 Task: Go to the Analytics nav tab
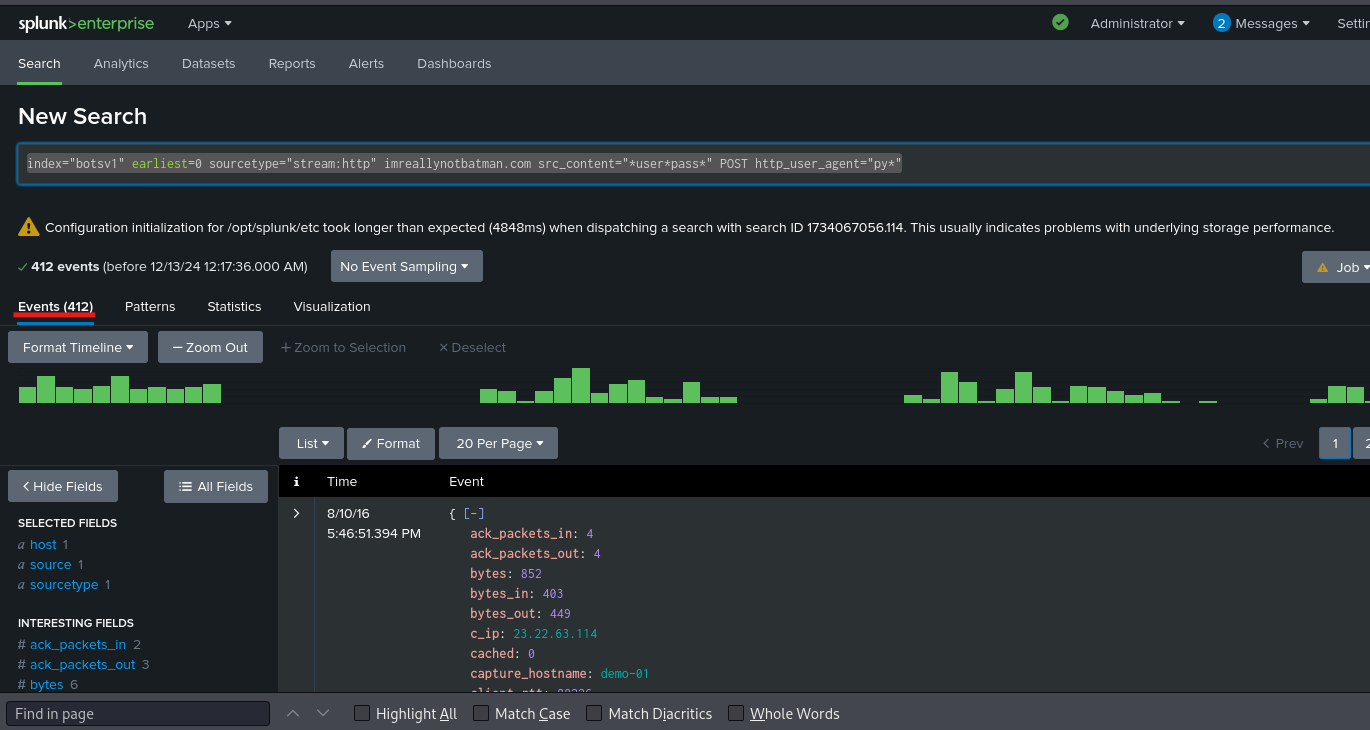click(x=121, y=63)
